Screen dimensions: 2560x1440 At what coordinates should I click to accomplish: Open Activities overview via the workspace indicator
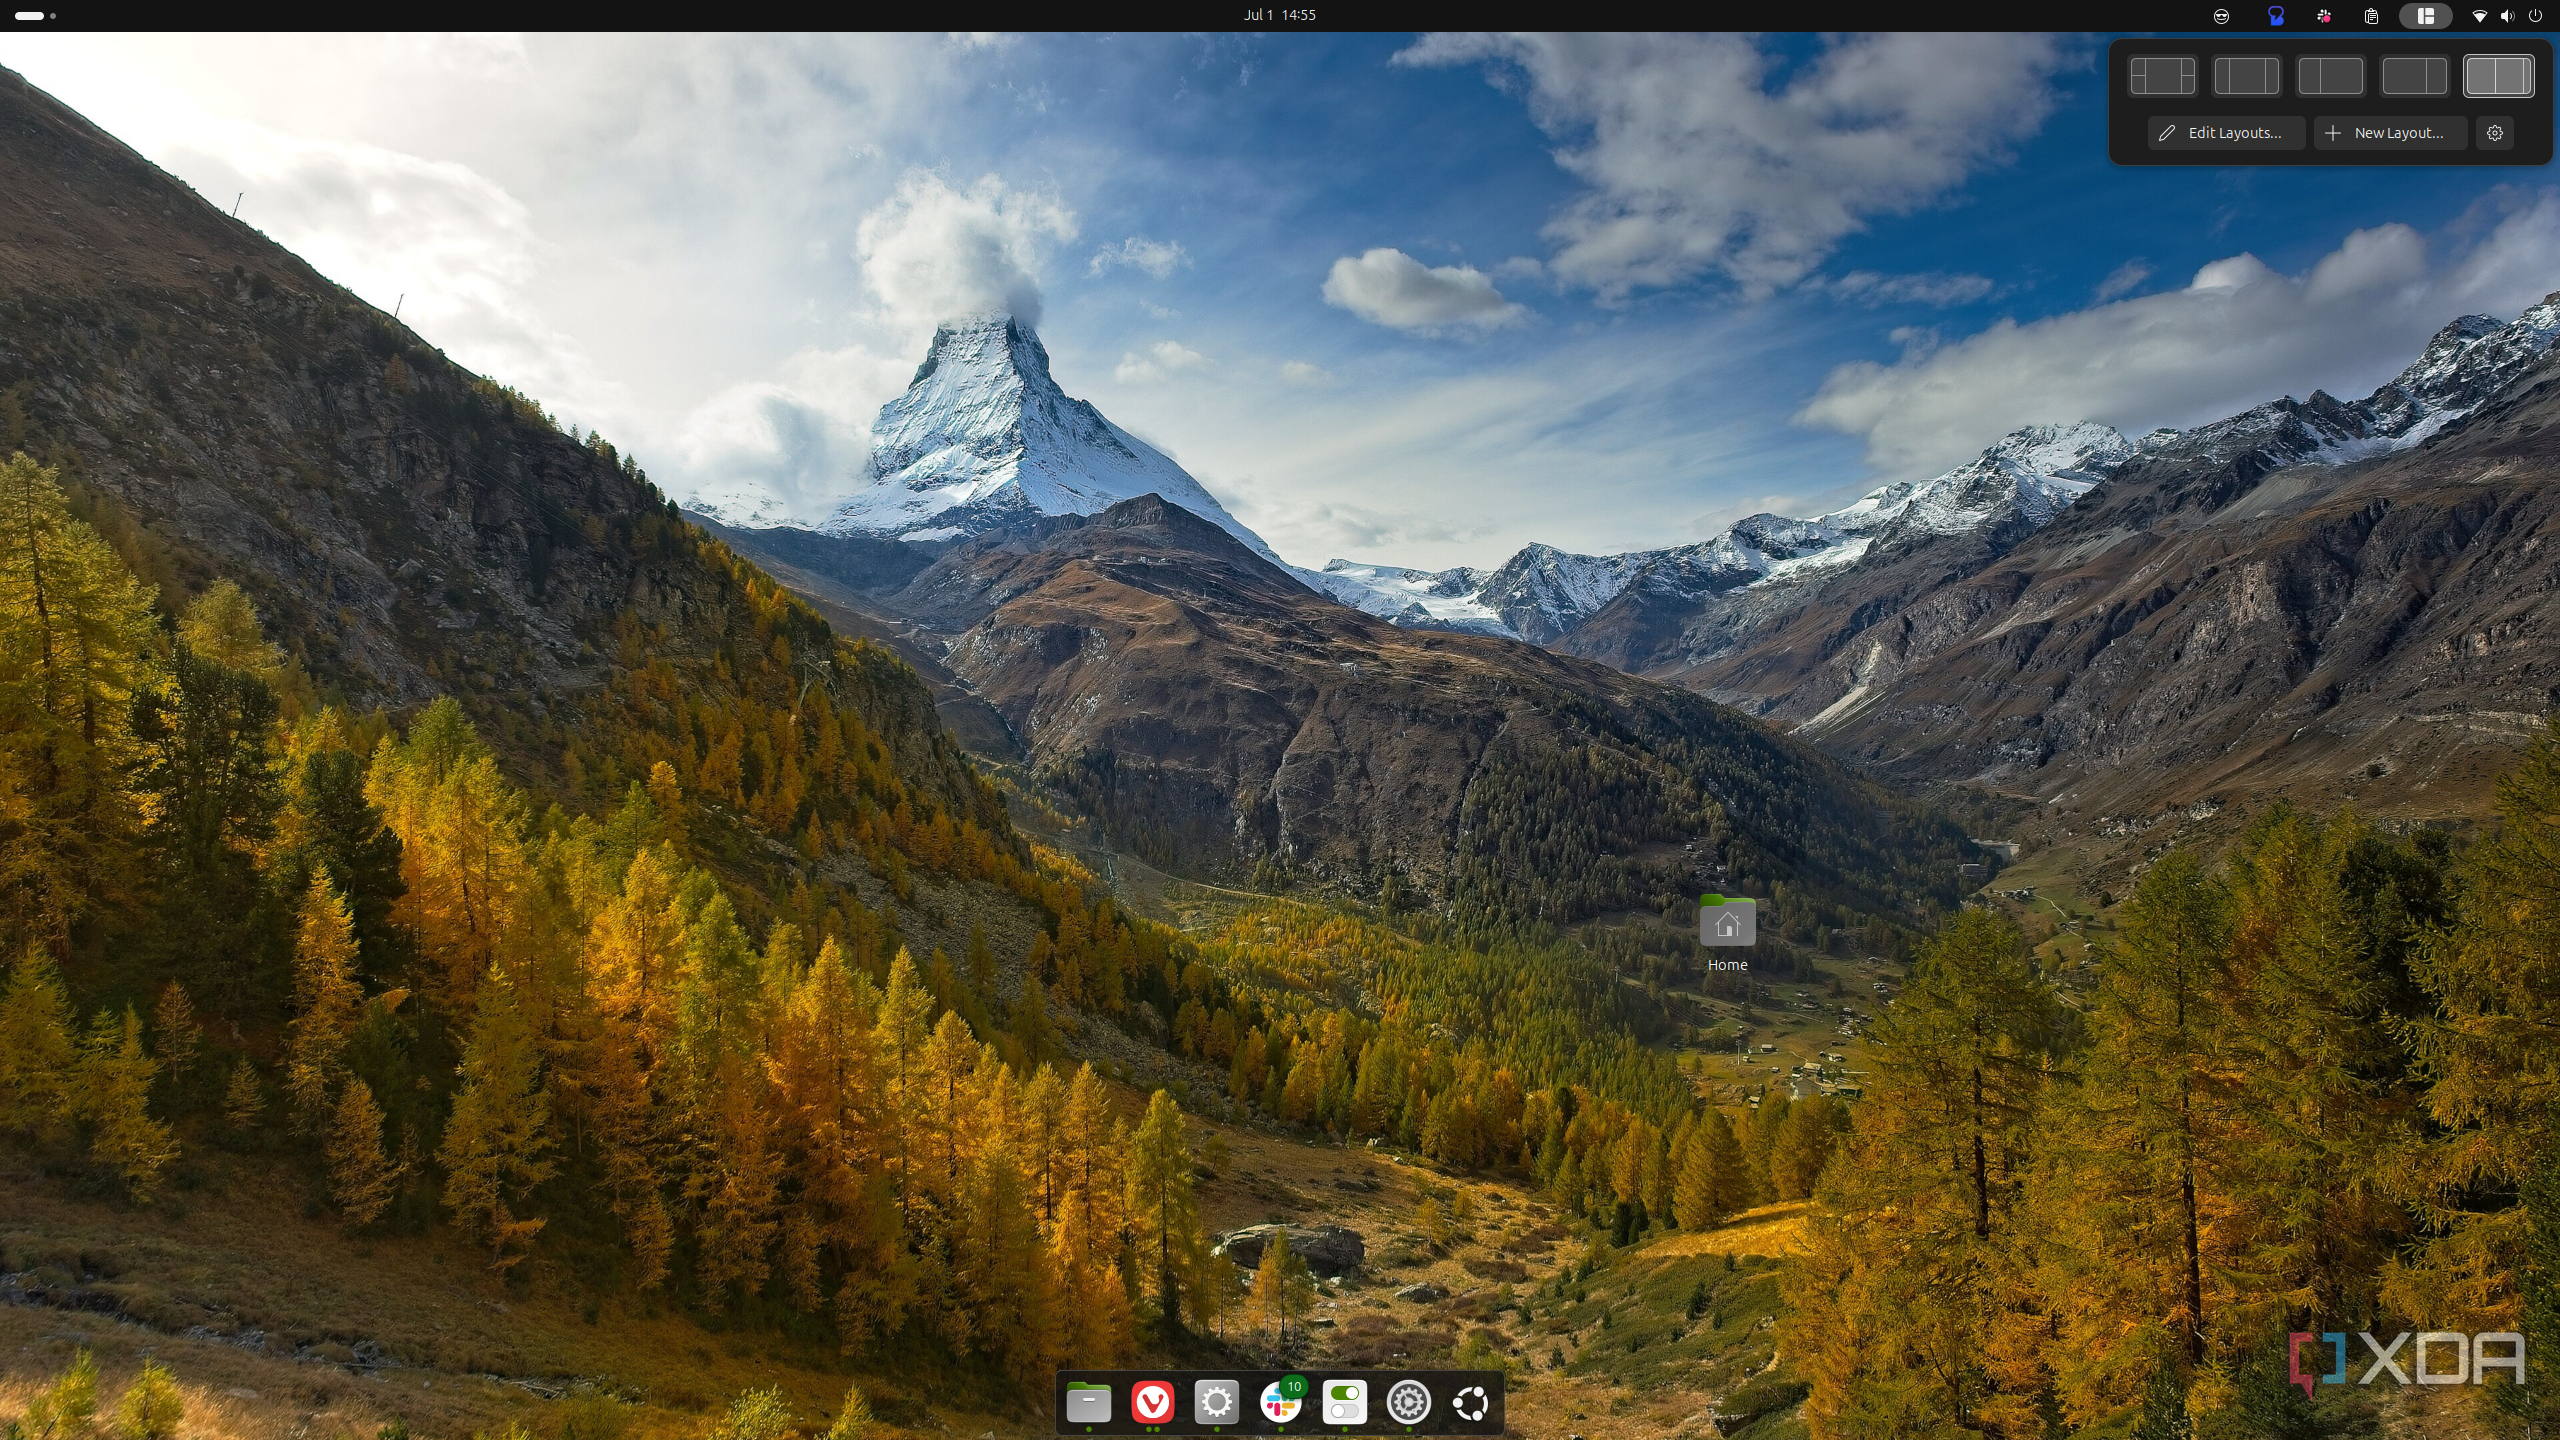point(35,16)
